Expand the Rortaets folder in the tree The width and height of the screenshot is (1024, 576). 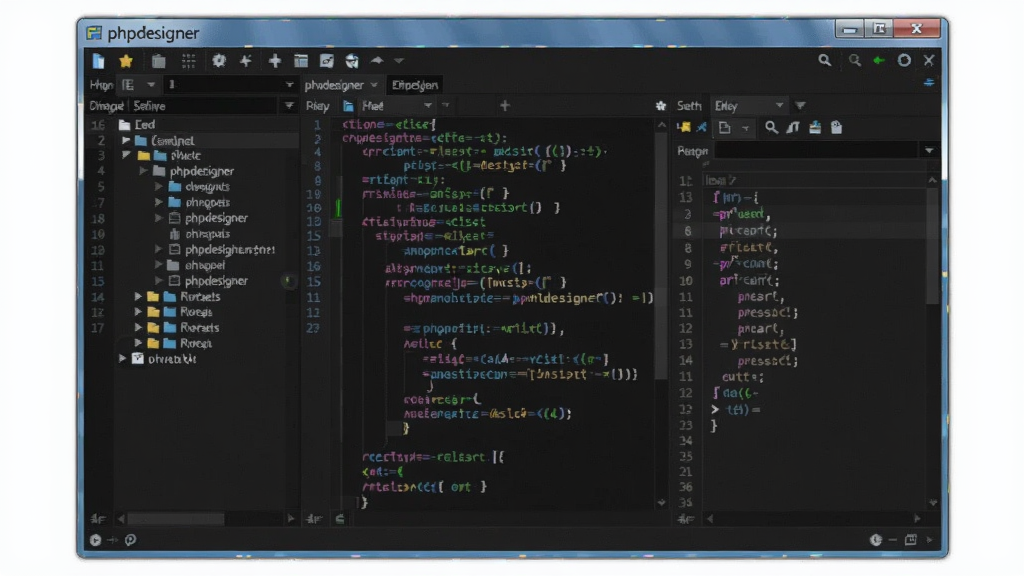(138, 296)
